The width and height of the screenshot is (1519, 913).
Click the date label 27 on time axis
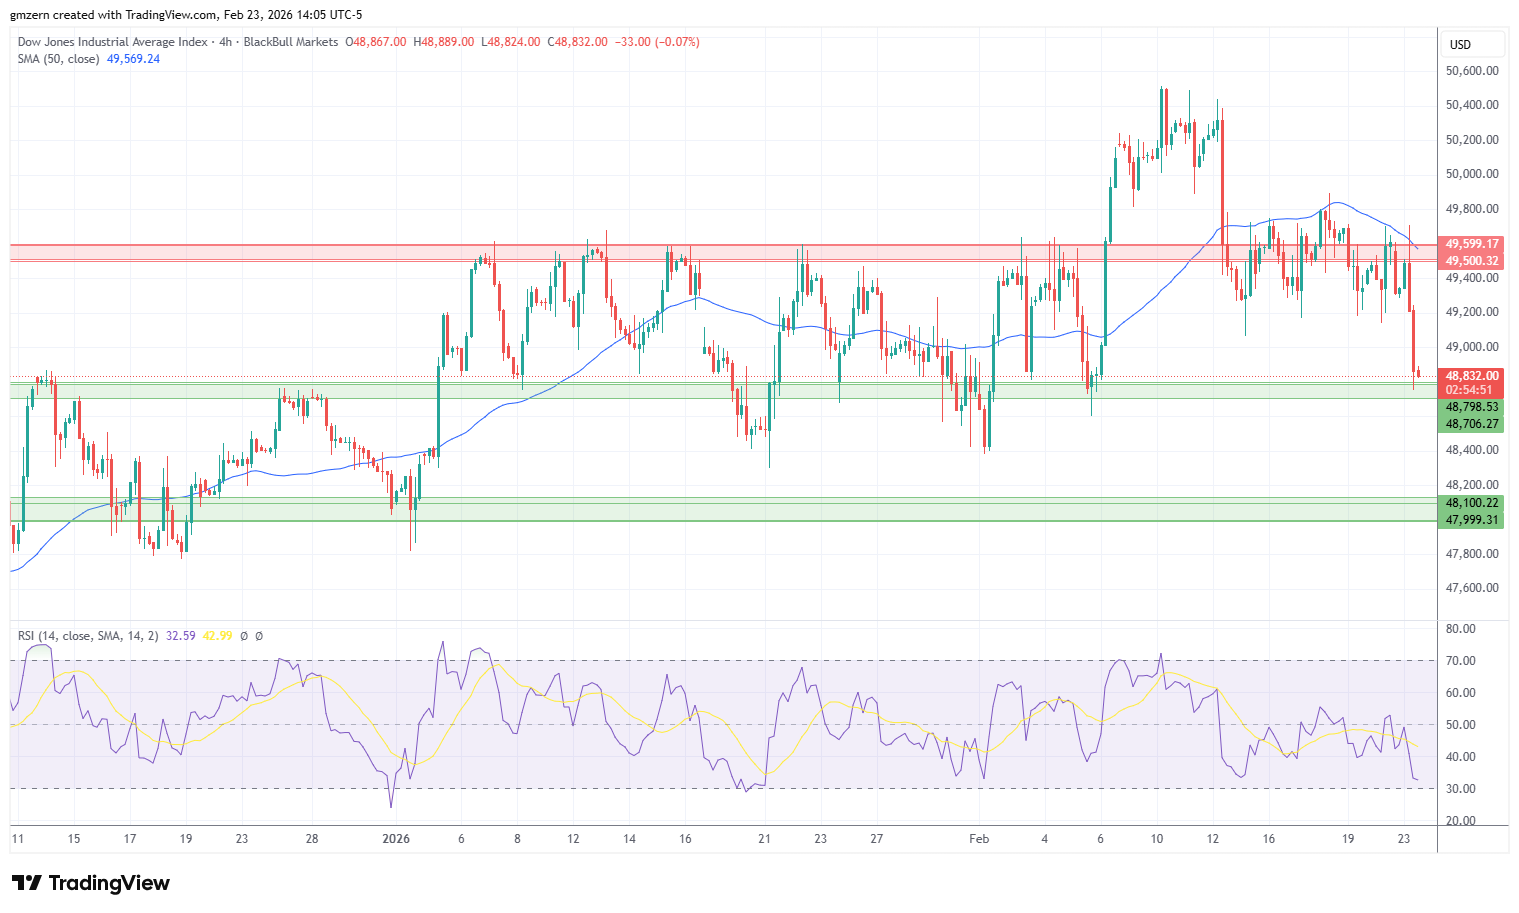[876, 839]
